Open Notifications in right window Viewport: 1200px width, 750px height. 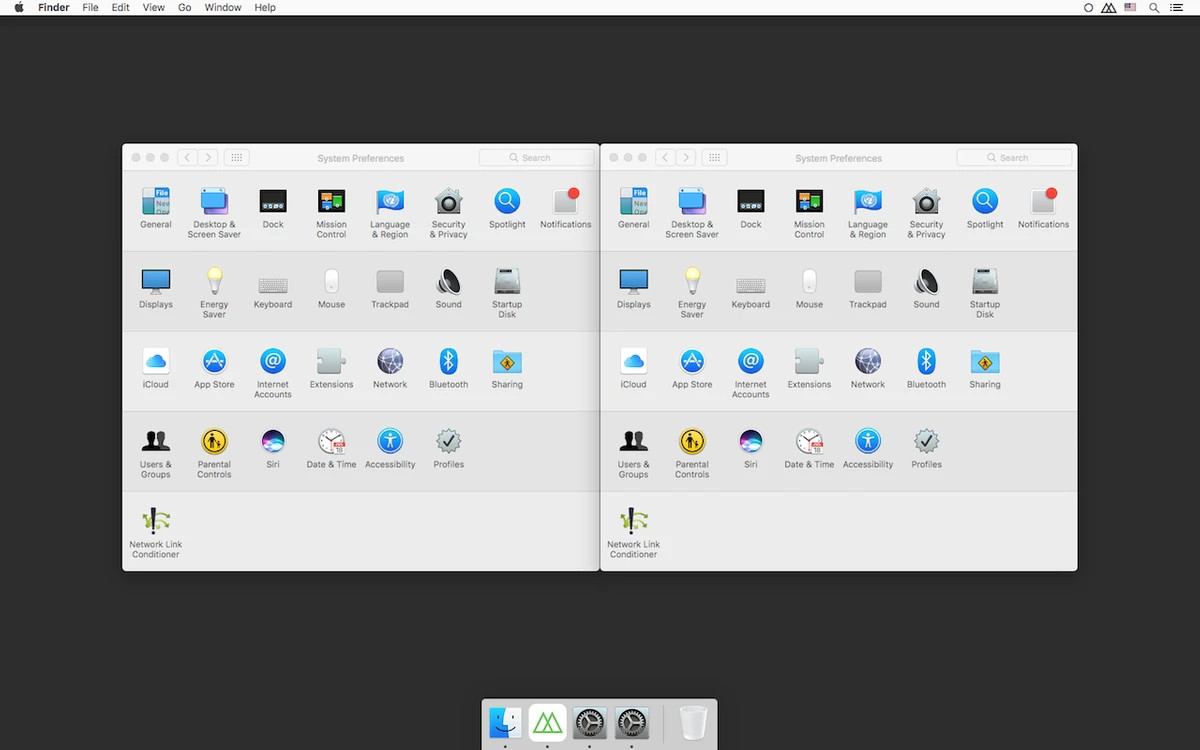click(x=1044, y=208)
